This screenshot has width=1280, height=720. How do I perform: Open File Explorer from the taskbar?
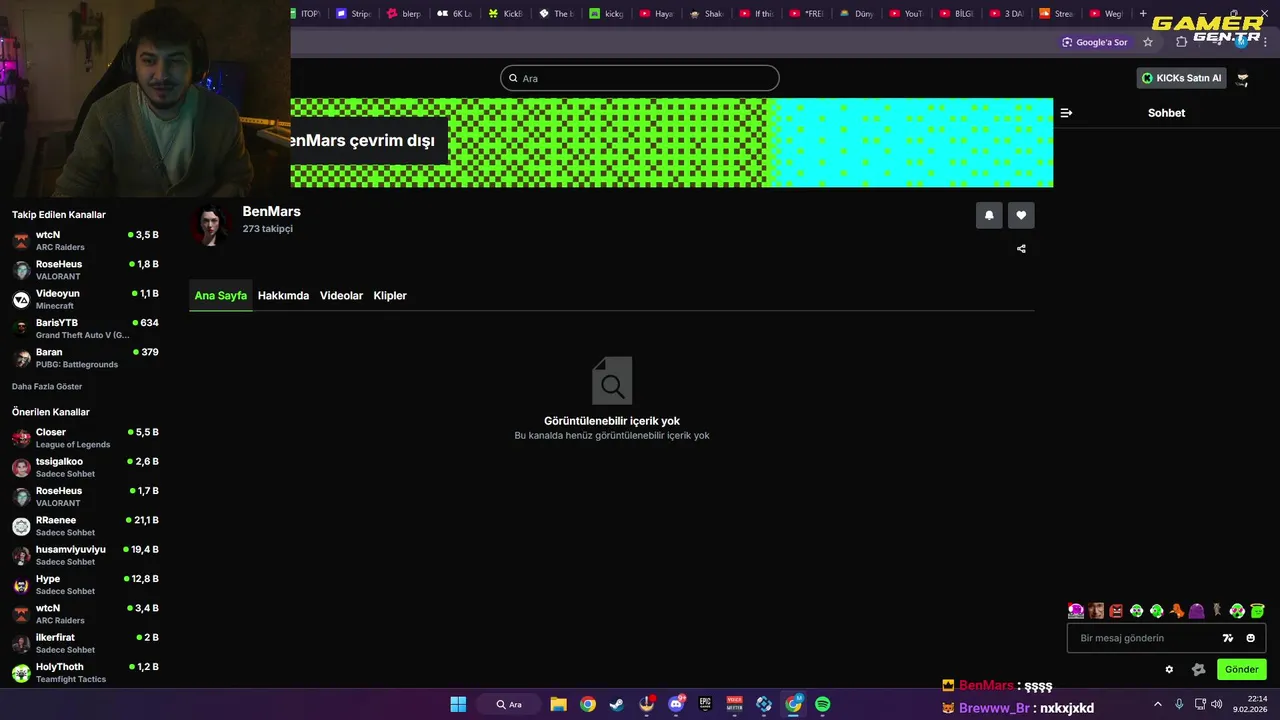pos(559,704)
